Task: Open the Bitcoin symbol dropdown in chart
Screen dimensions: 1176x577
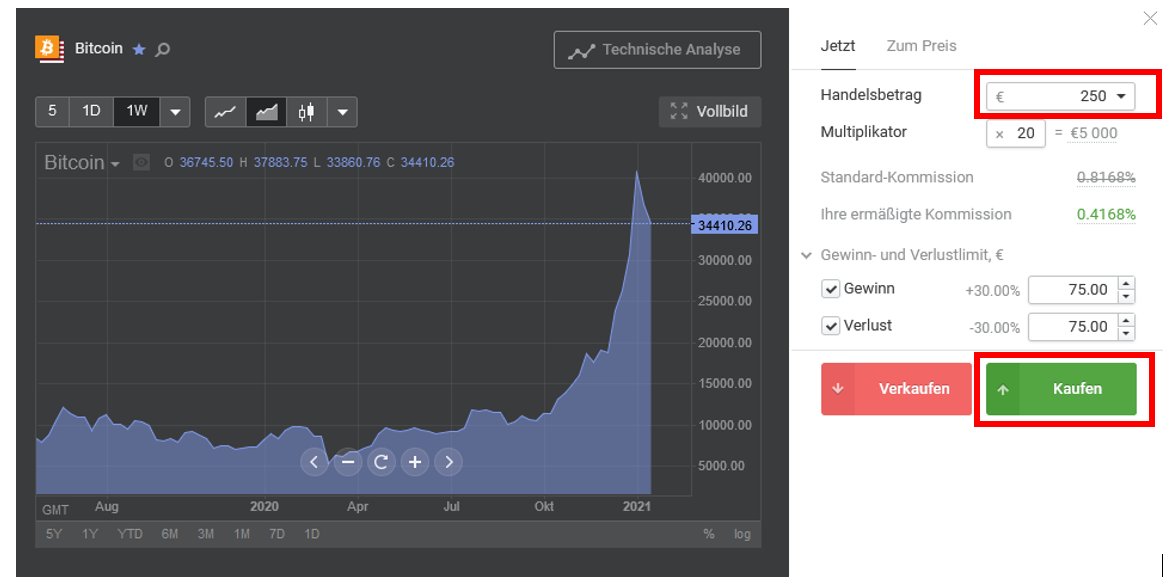Action: [116, 164]
